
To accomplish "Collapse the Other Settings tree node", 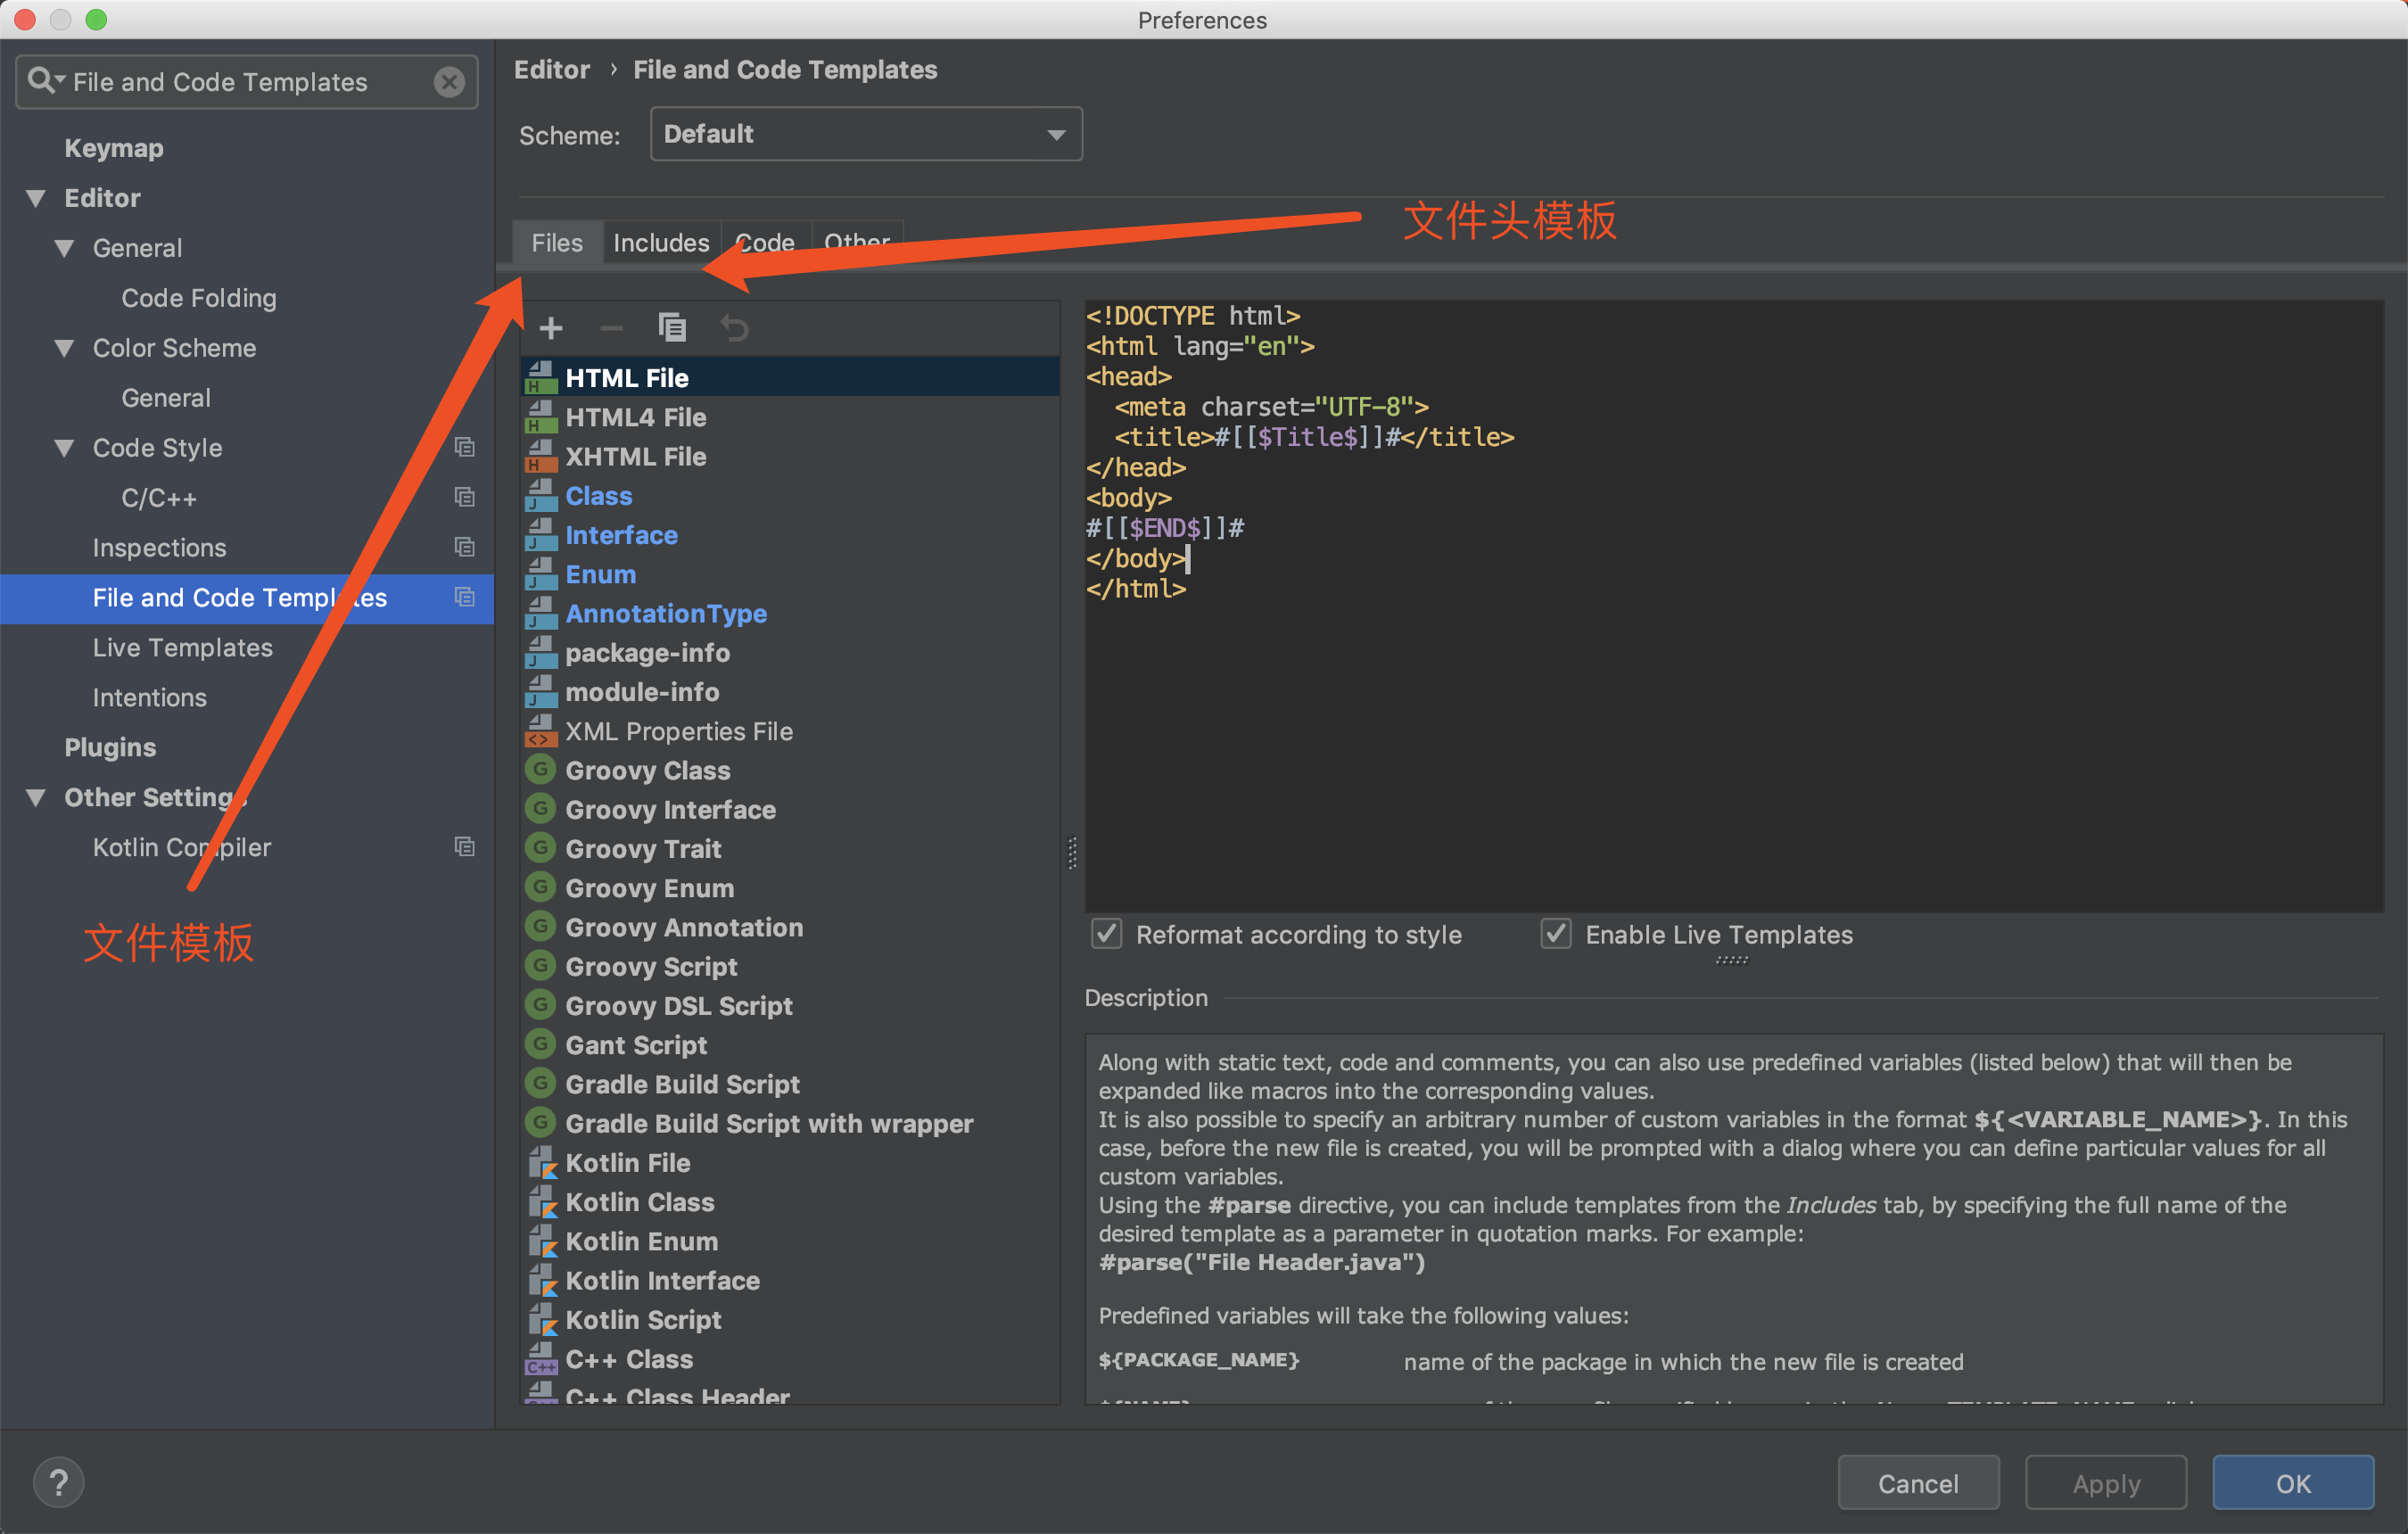I will pos(36,798).
